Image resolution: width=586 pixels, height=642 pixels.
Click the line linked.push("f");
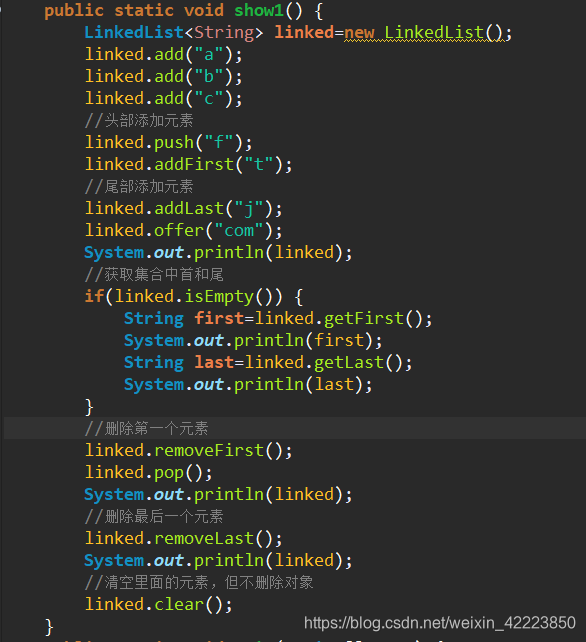point(168,142)
